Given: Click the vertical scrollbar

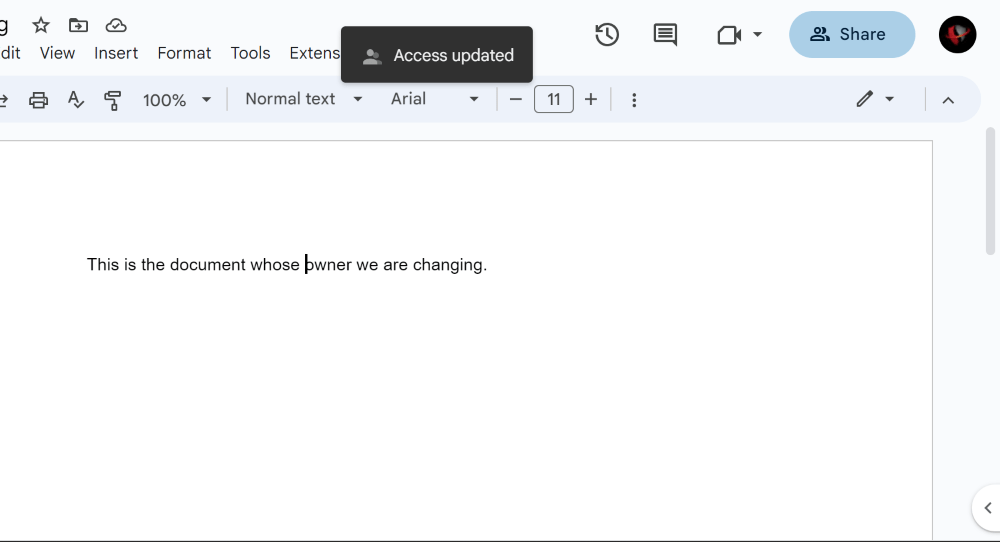Looking at the screenshot, I should pyautogui.click(x=990, y=191).
